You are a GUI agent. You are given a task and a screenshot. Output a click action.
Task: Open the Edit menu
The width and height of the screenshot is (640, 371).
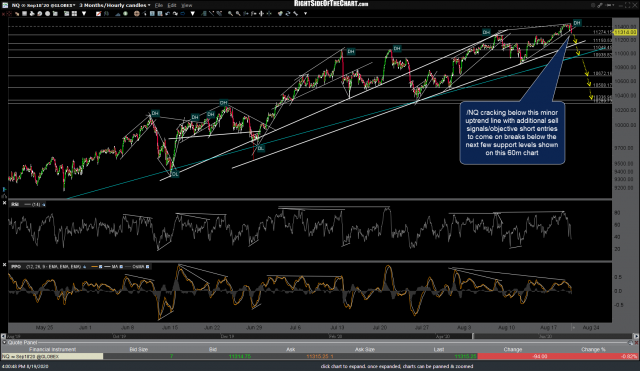tap(172, 5)
